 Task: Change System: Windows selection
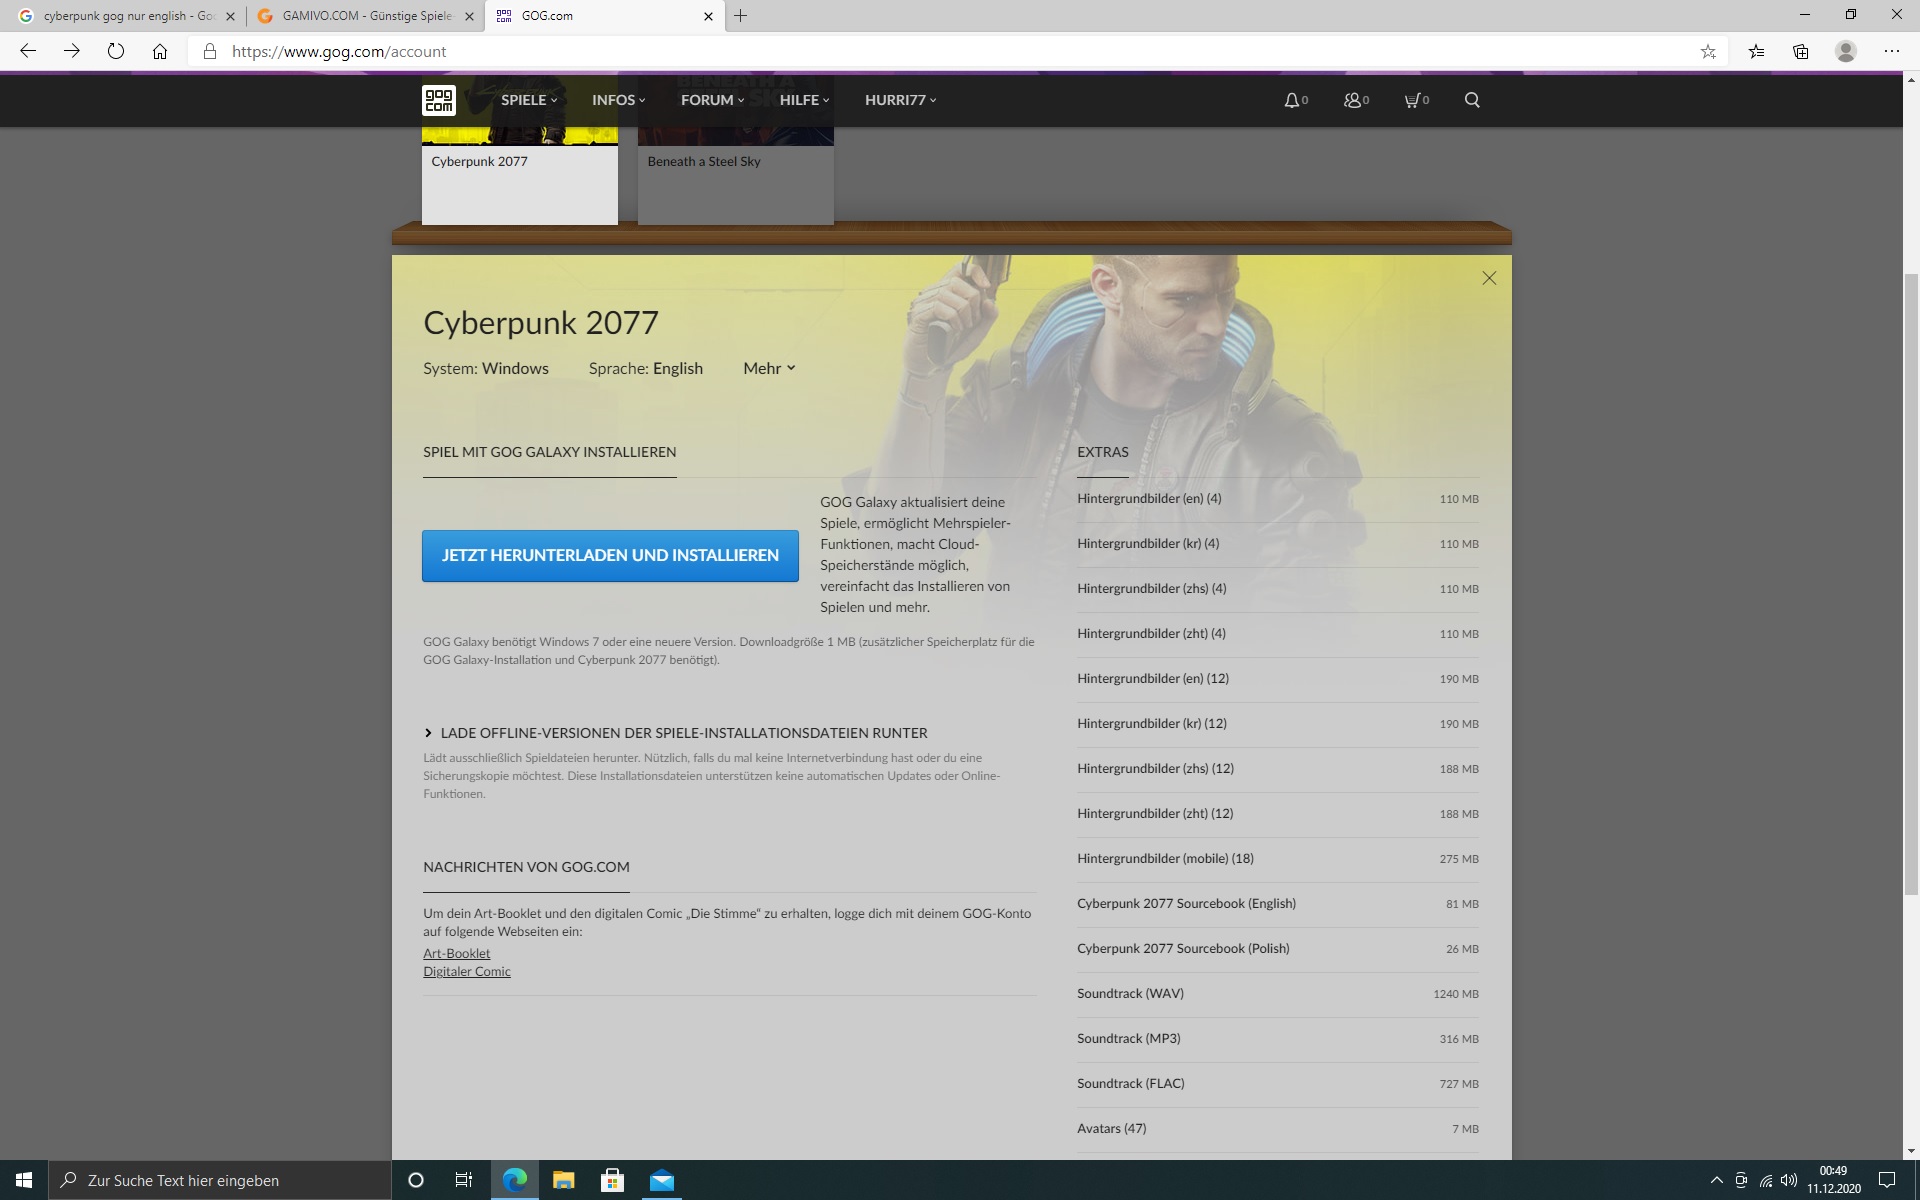[486, 368]
